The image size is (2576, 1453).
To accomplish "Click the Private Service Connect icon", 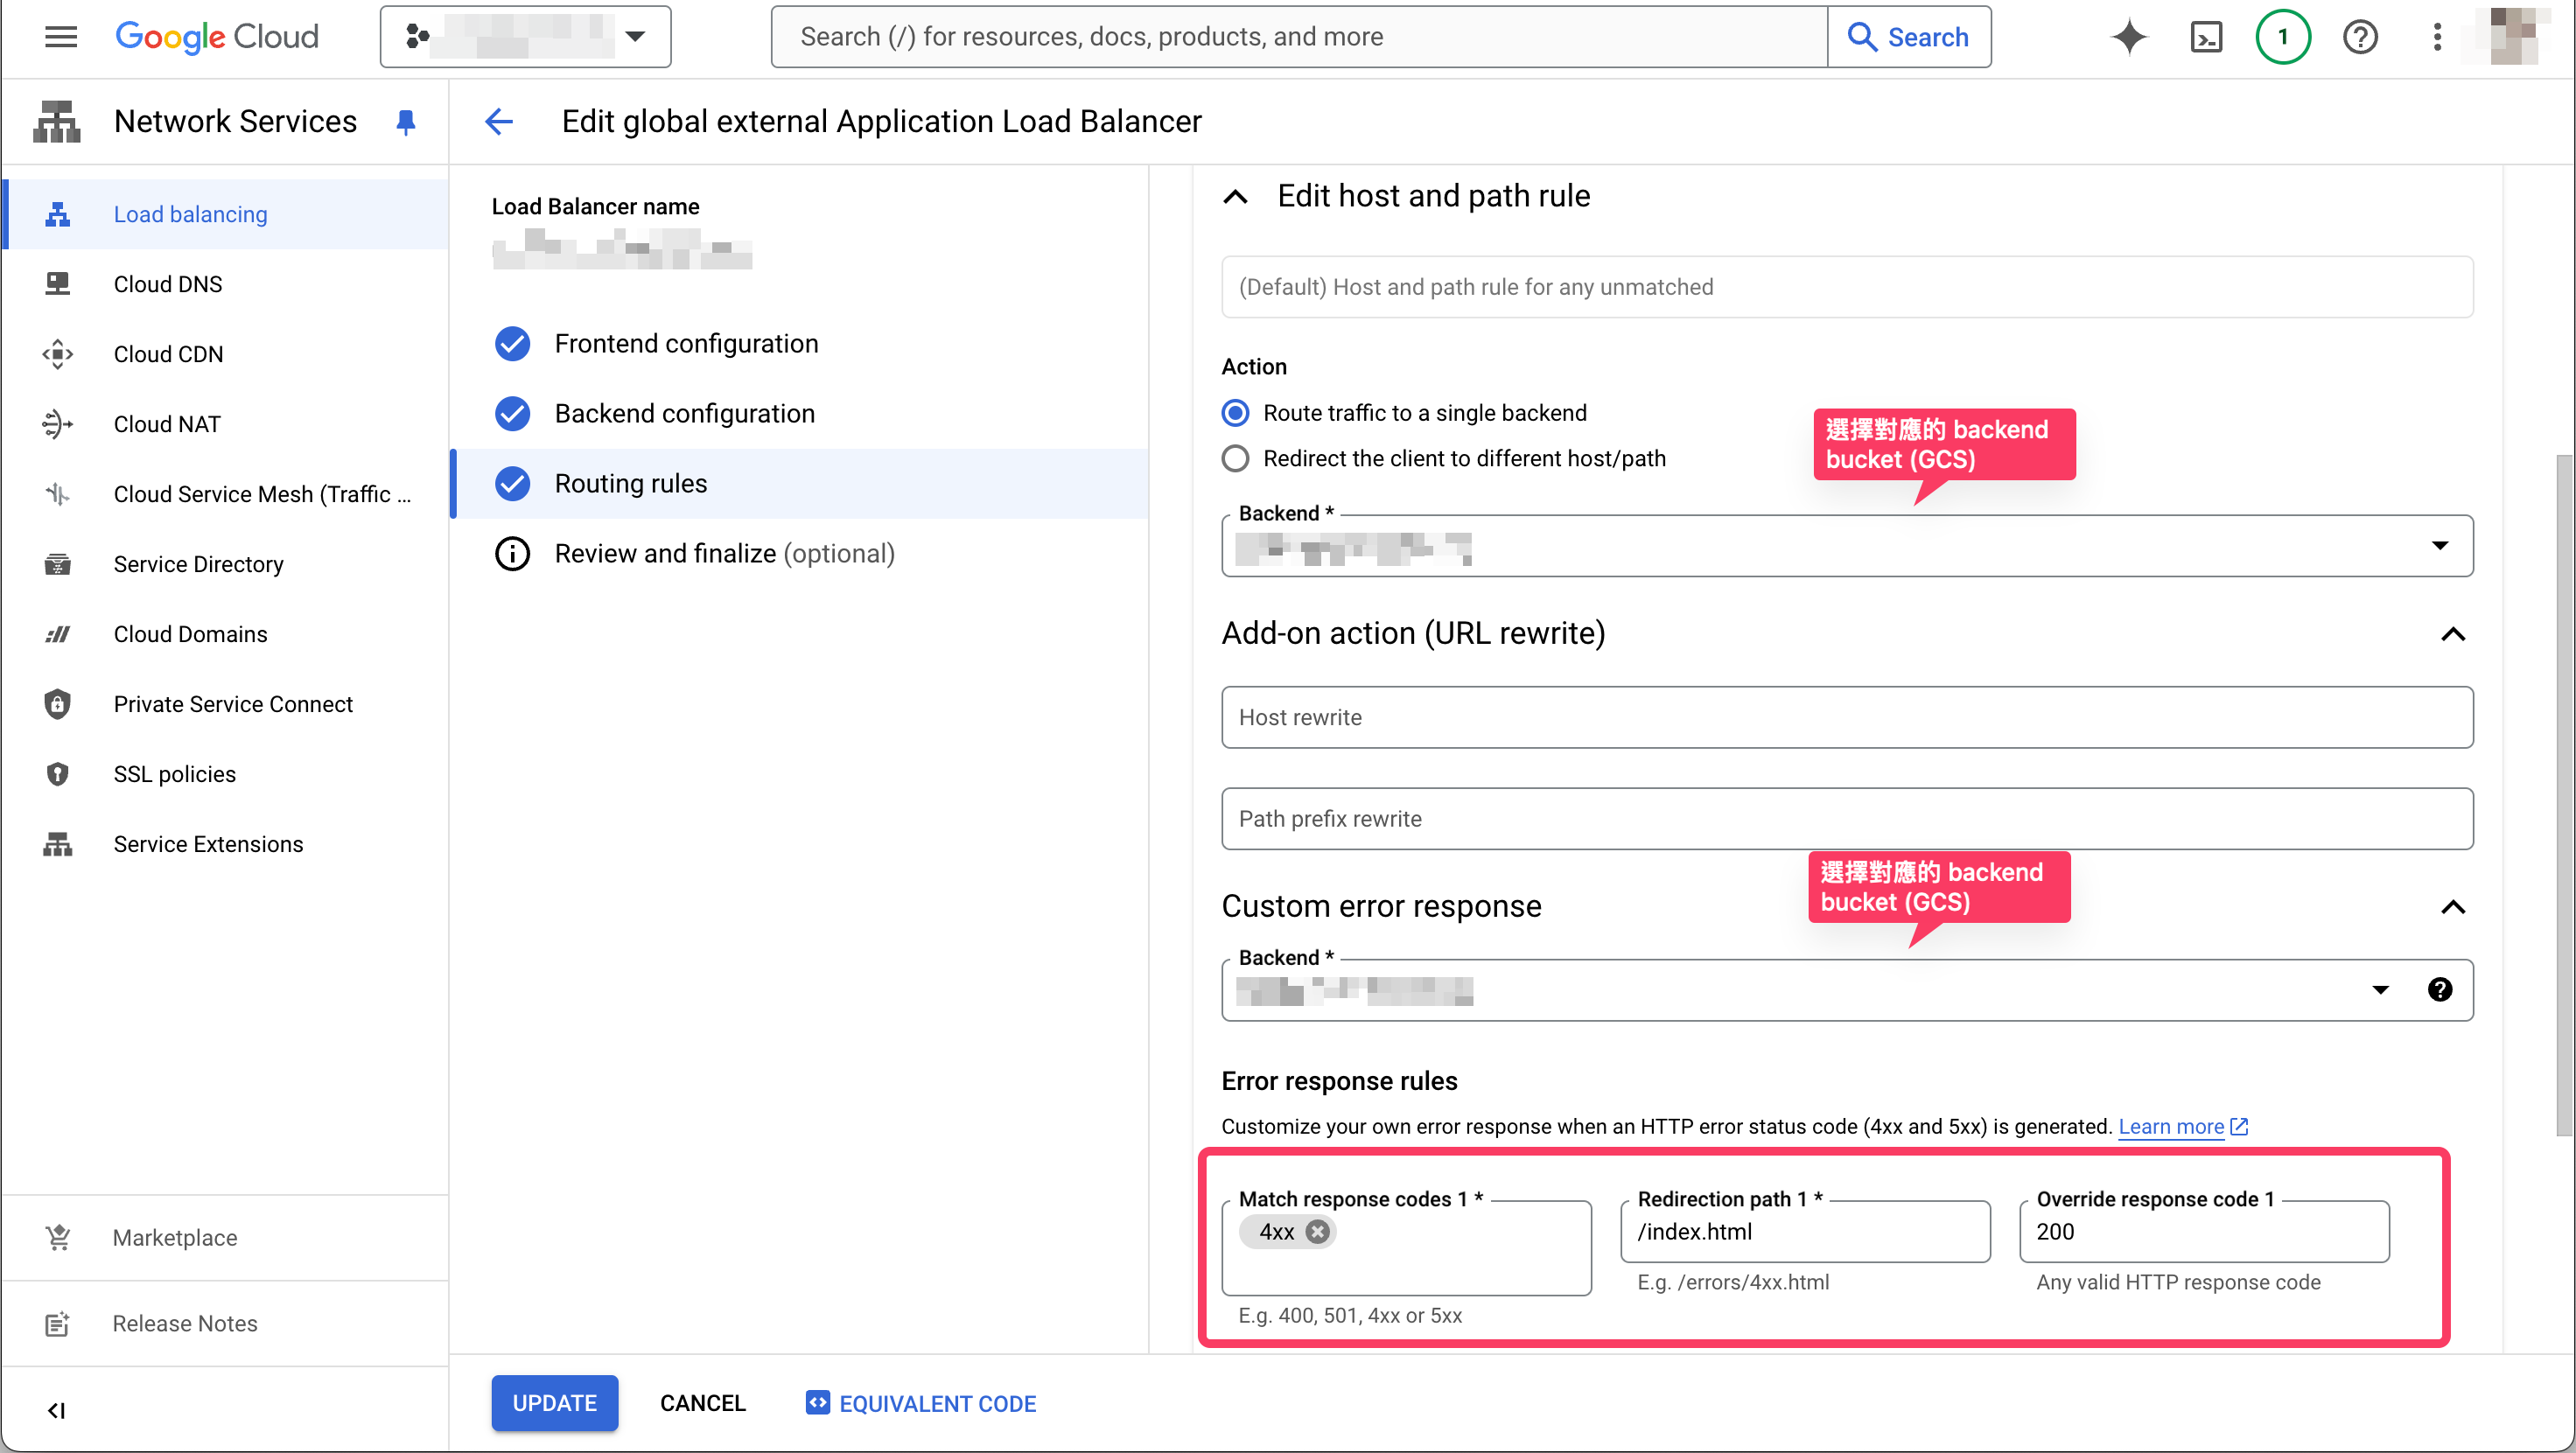I will pos(57,704).
